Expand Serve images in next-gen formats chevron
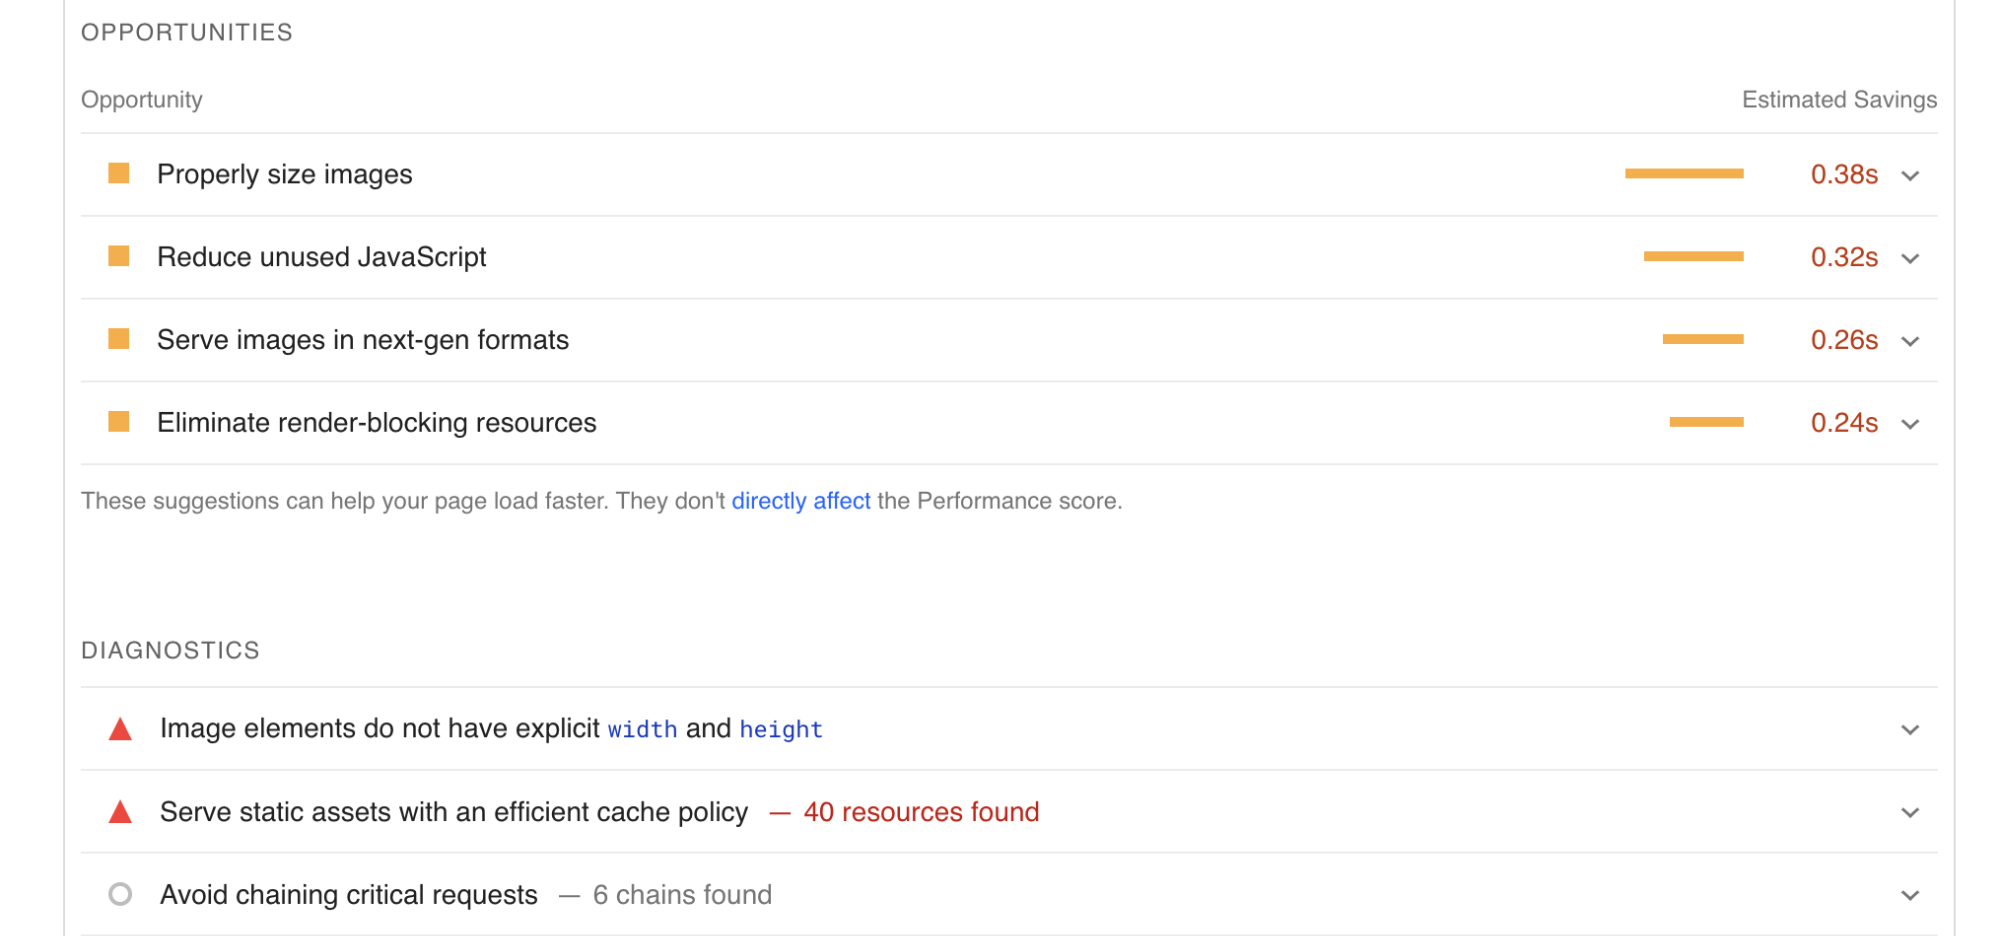The image size is (1999, 937). pos(1910,342)
